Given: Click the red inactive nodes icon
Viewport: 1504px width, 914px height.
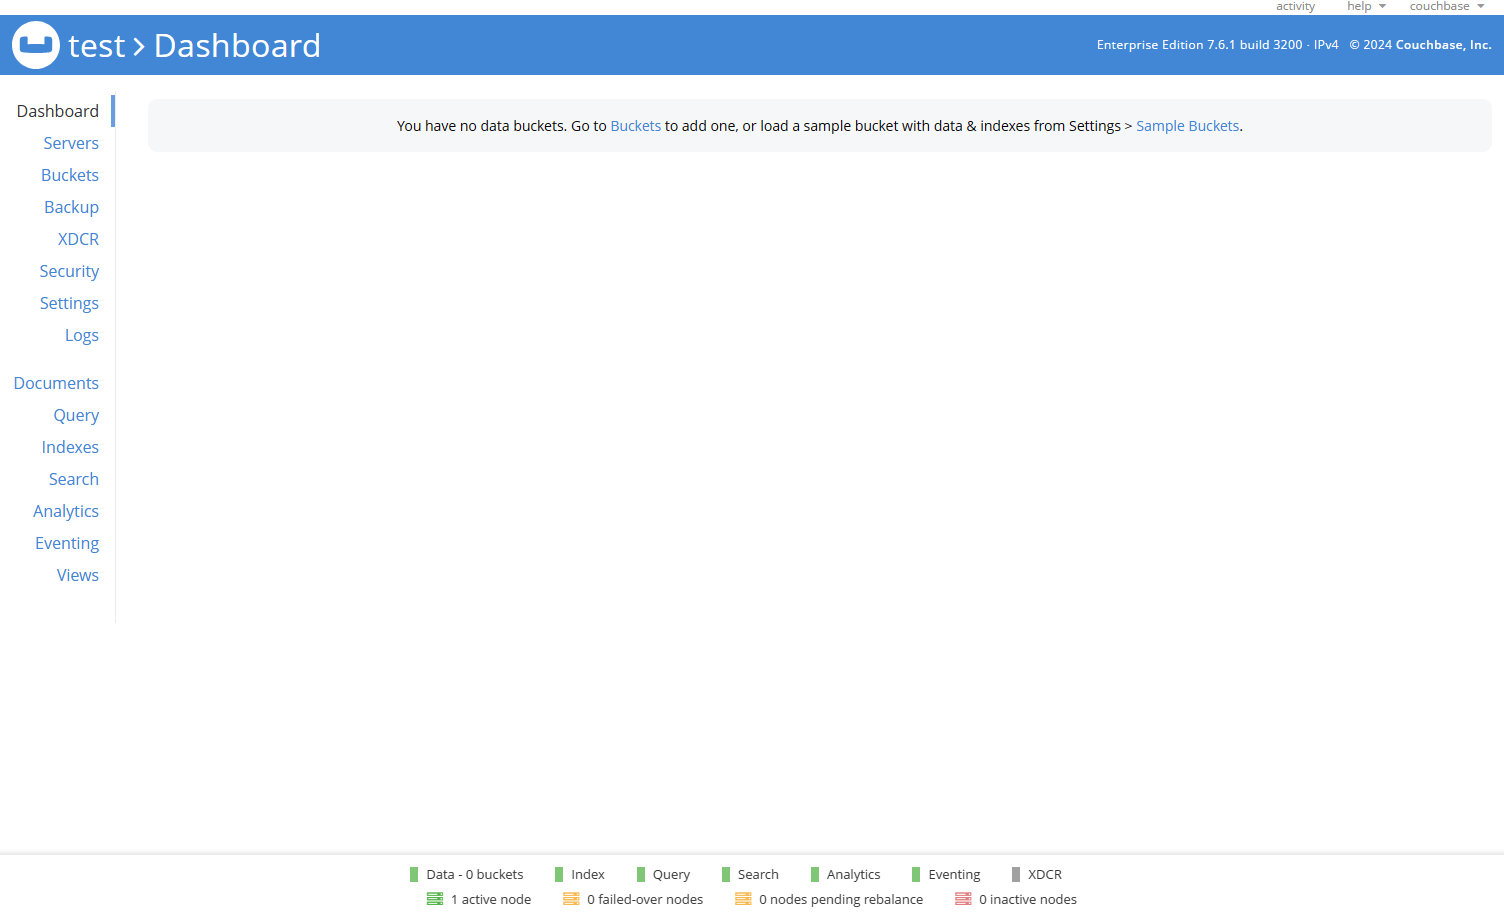Looking at the screenshot, I should pos(962,899).
